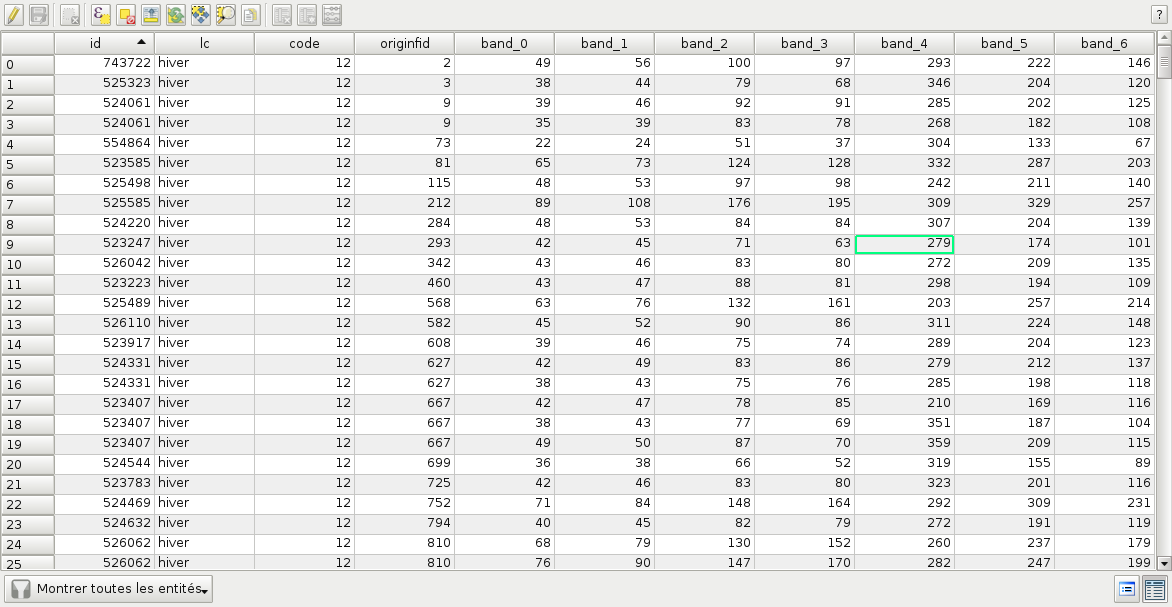Pan map to selected rows

(200, 15)
